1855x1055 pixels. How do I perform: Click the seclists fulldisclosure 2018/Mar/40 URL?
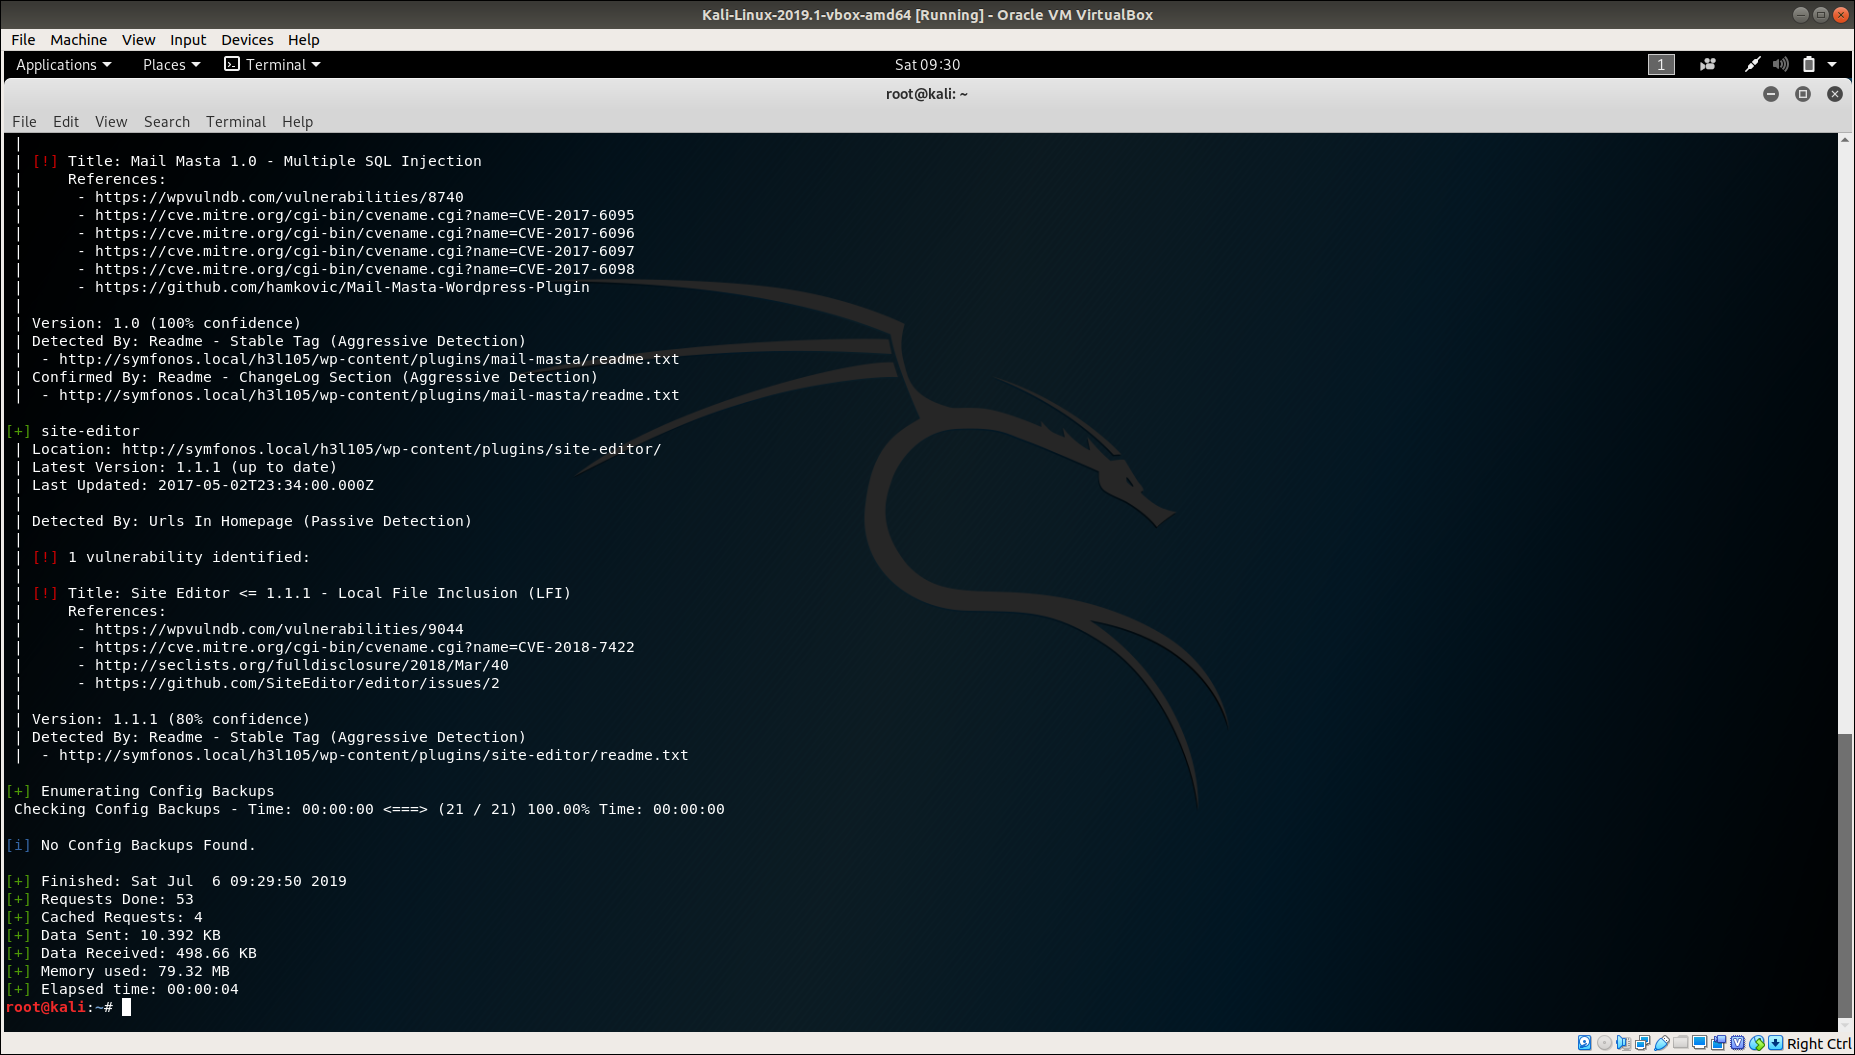click(x=301, y=665)
